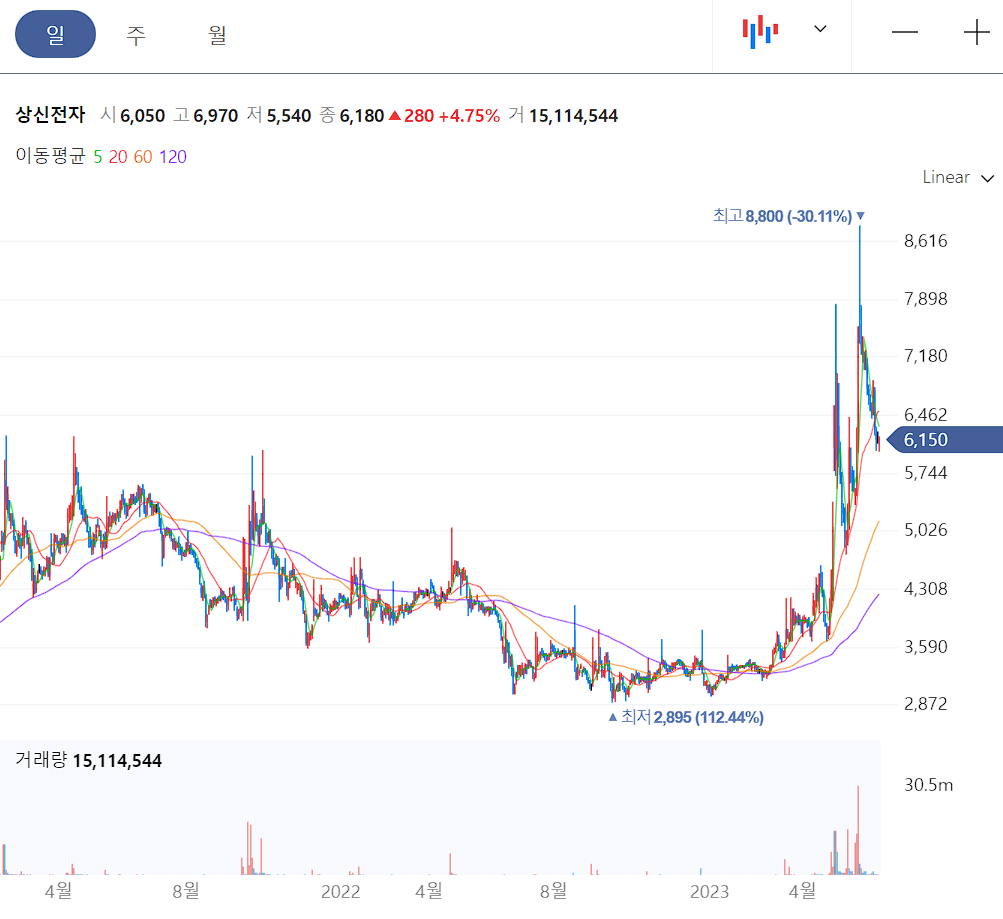
Task: Zoom in using the plus icon
Action: [x=975, y=33]
